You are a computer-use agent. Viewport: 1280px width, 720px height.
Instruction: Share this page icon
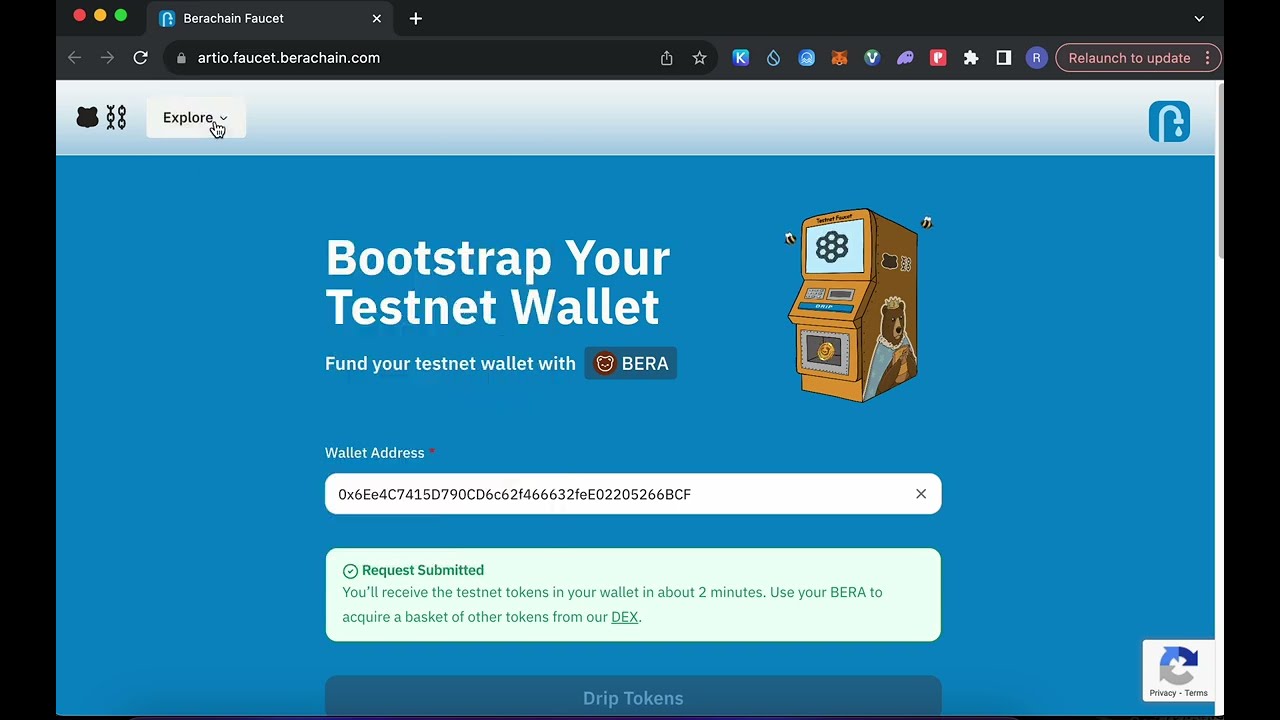tap(667, 58)
